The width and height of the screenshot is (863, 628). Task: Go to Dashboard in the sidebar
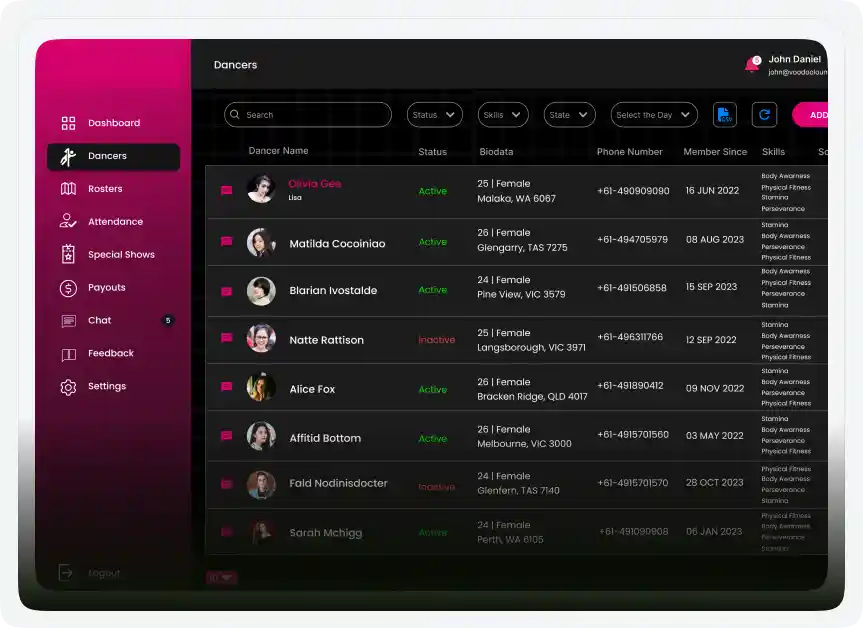click(113, 123)
